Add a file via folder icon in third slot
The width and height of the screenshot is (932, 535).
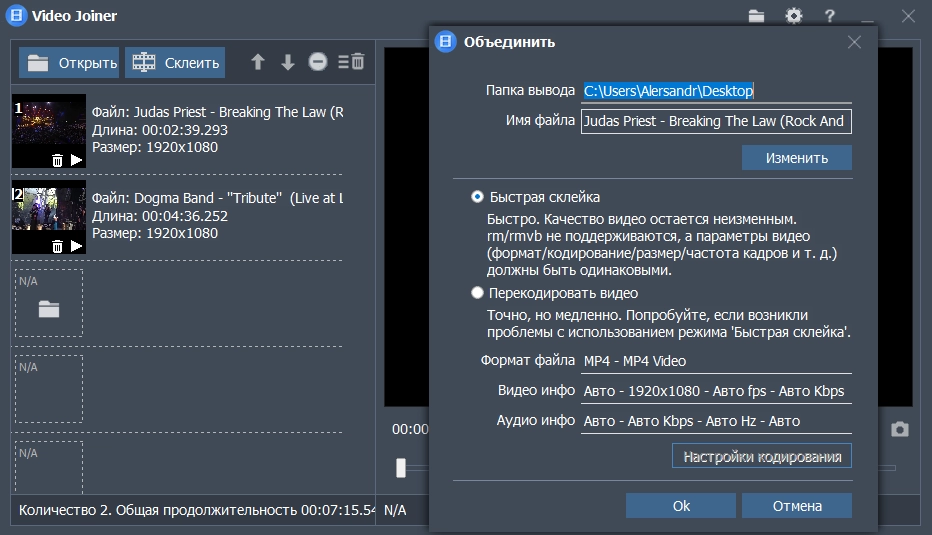(x=49, y=309)
